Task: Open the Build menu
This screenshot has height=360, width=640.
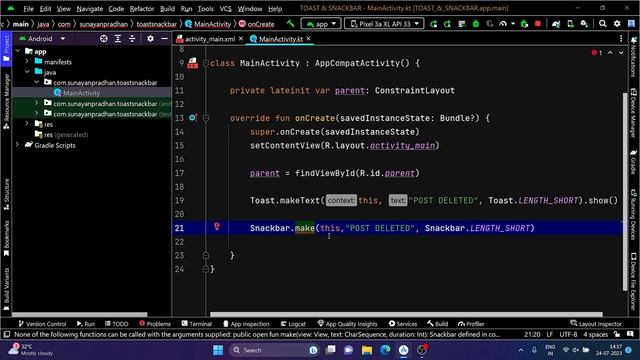Action: coord(167,8)
